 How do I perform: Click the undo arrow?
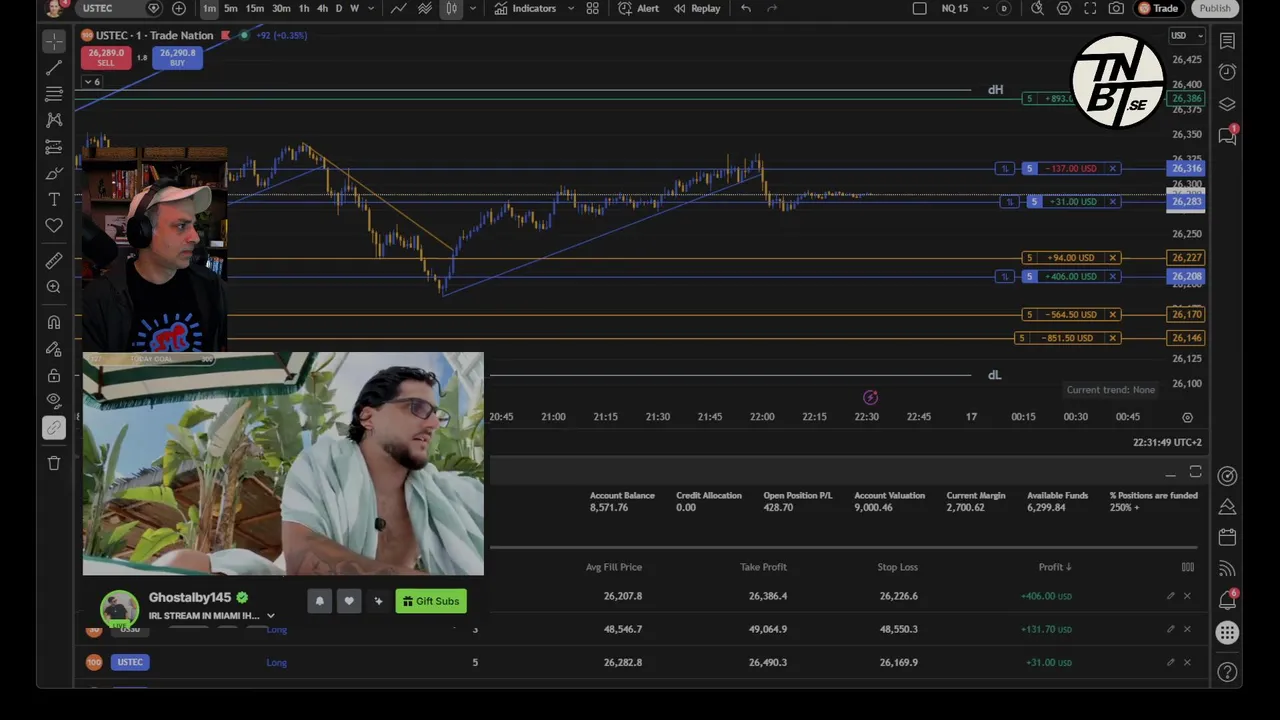click(746, 8)
